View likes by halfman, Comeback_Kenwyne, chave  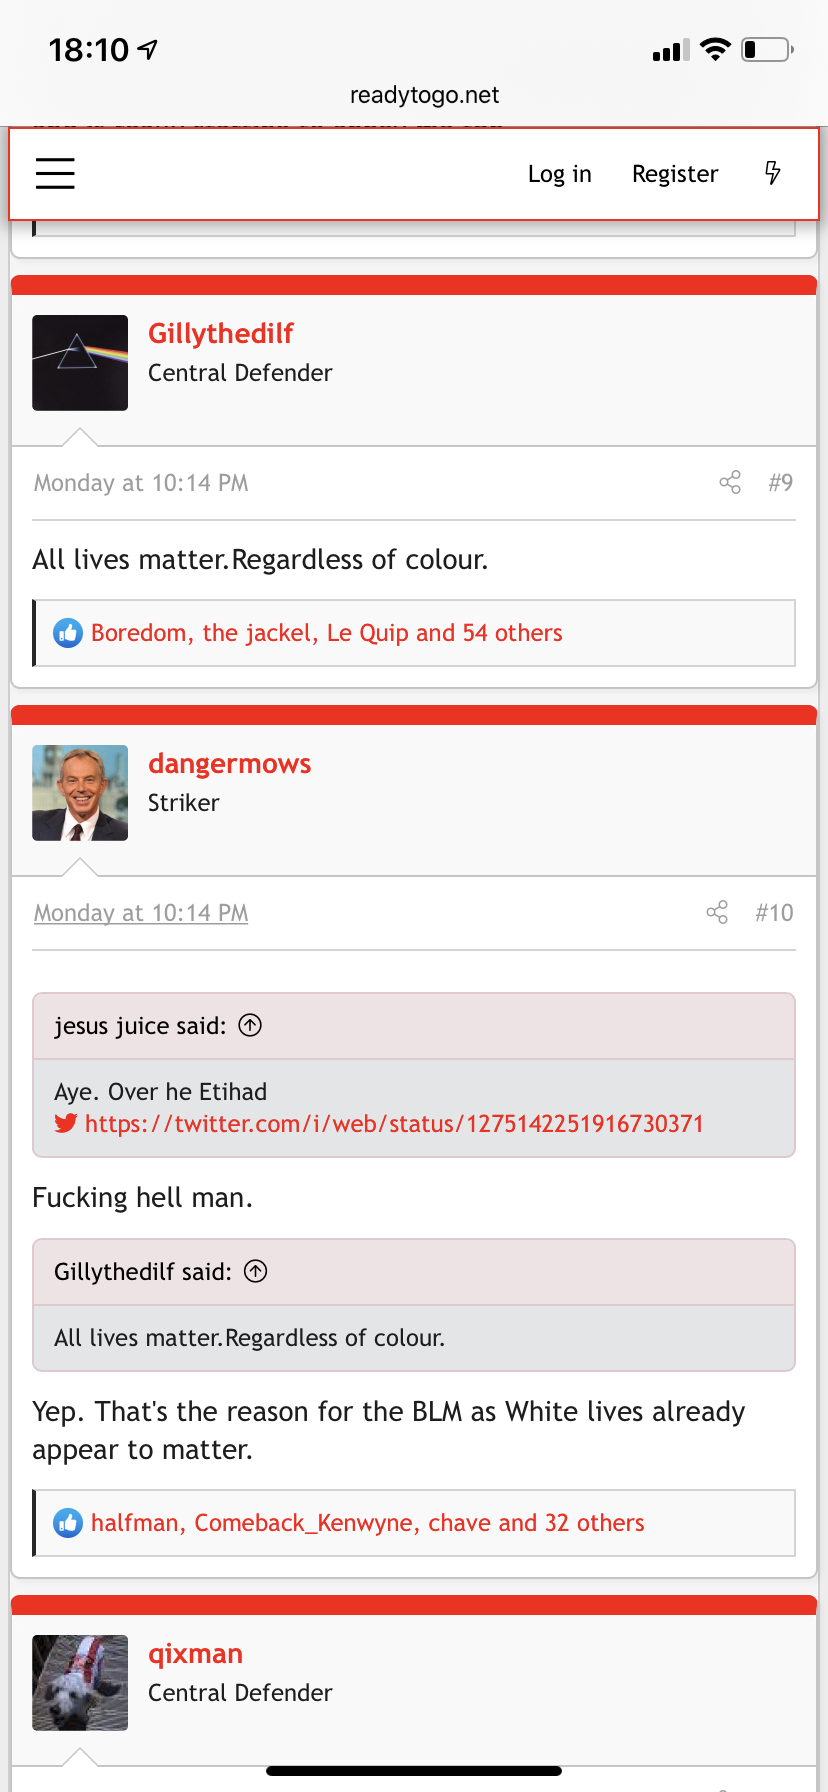click(368, 1523)
